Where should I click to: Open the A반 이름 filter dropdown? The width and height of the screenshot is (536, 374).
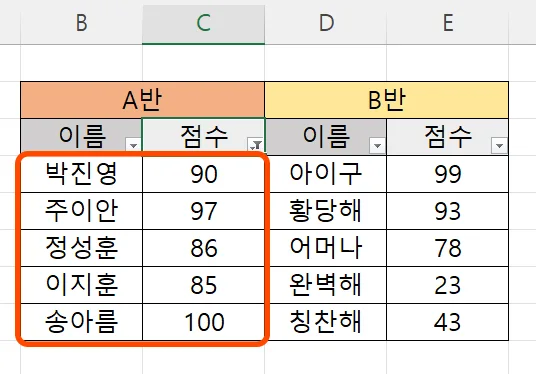click(x=133, y=145)
